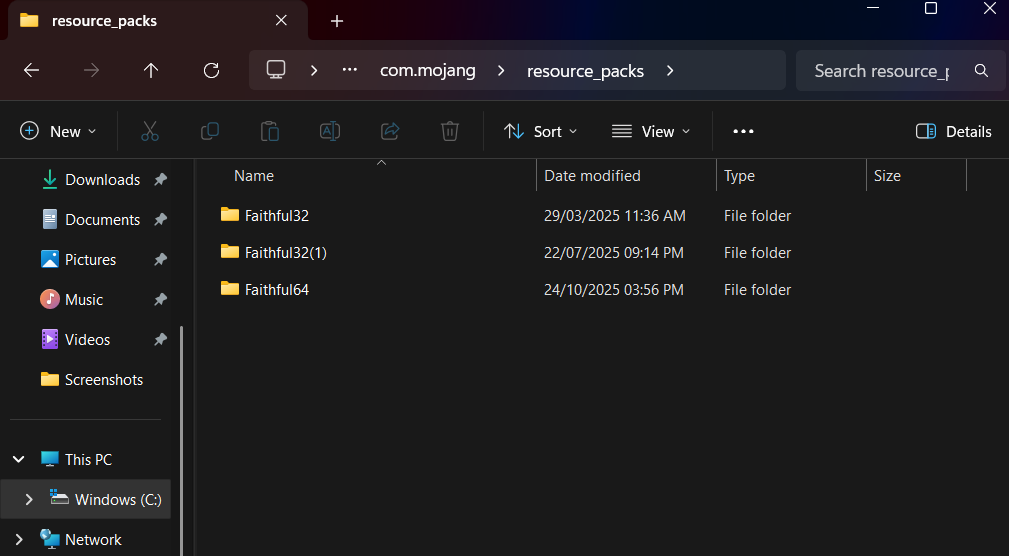The width and height of the screenshot is (1009, 556).
Task: Collapse the This PC tree node
Action: pos(18,459)
